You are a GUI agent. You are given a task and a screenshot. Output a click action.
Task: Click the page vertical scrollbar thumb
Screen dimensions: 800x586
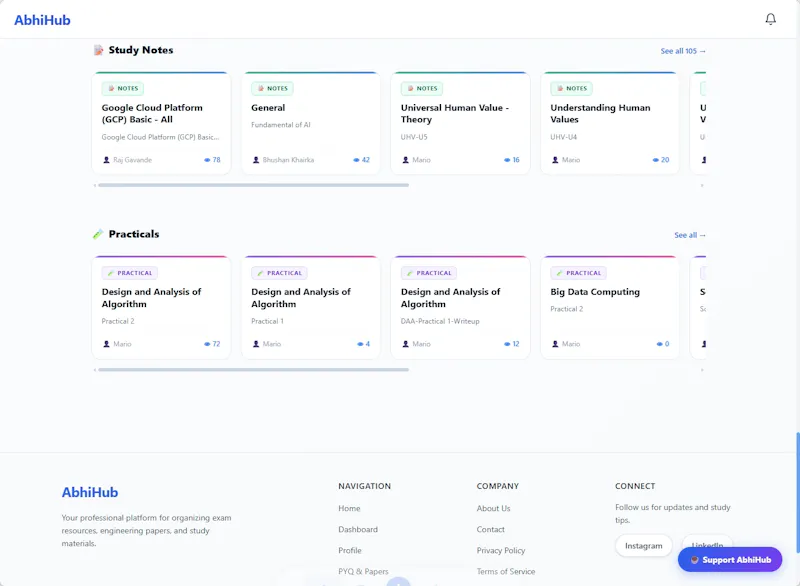coord(797,493)
